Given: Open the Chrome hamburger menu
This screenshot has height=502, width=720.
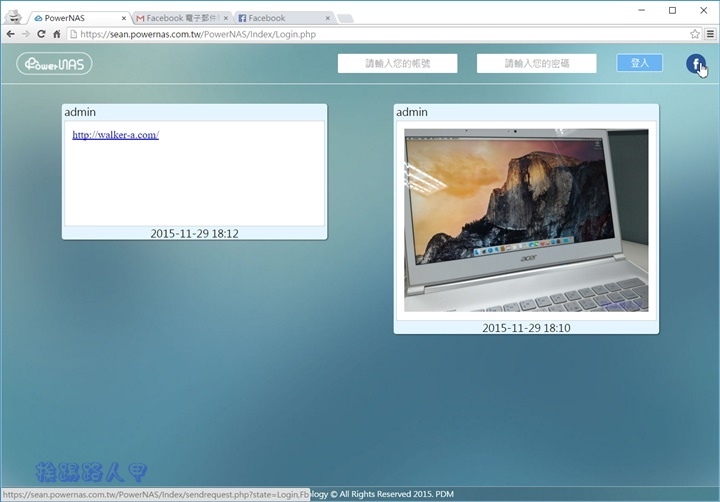Looking at the screenshot, I should [710, 34].
